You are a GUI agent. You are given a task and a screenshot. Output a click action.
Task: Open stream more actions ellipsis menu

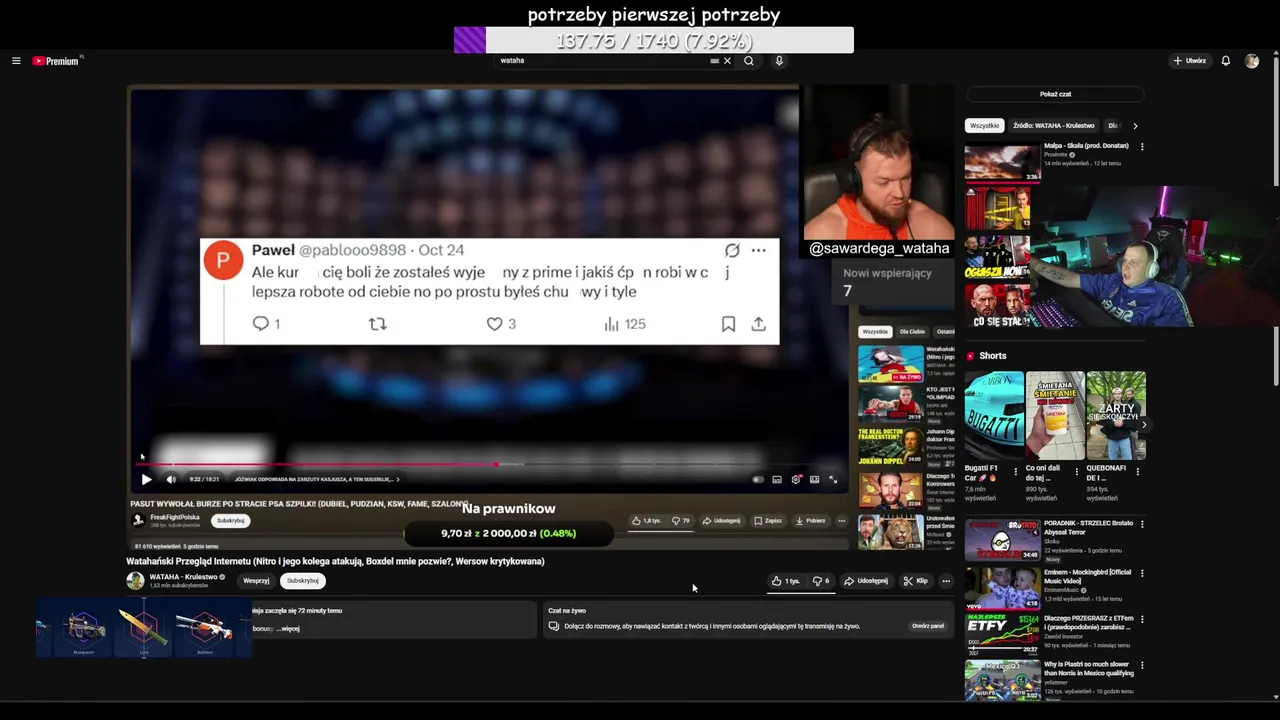[946, 581]
